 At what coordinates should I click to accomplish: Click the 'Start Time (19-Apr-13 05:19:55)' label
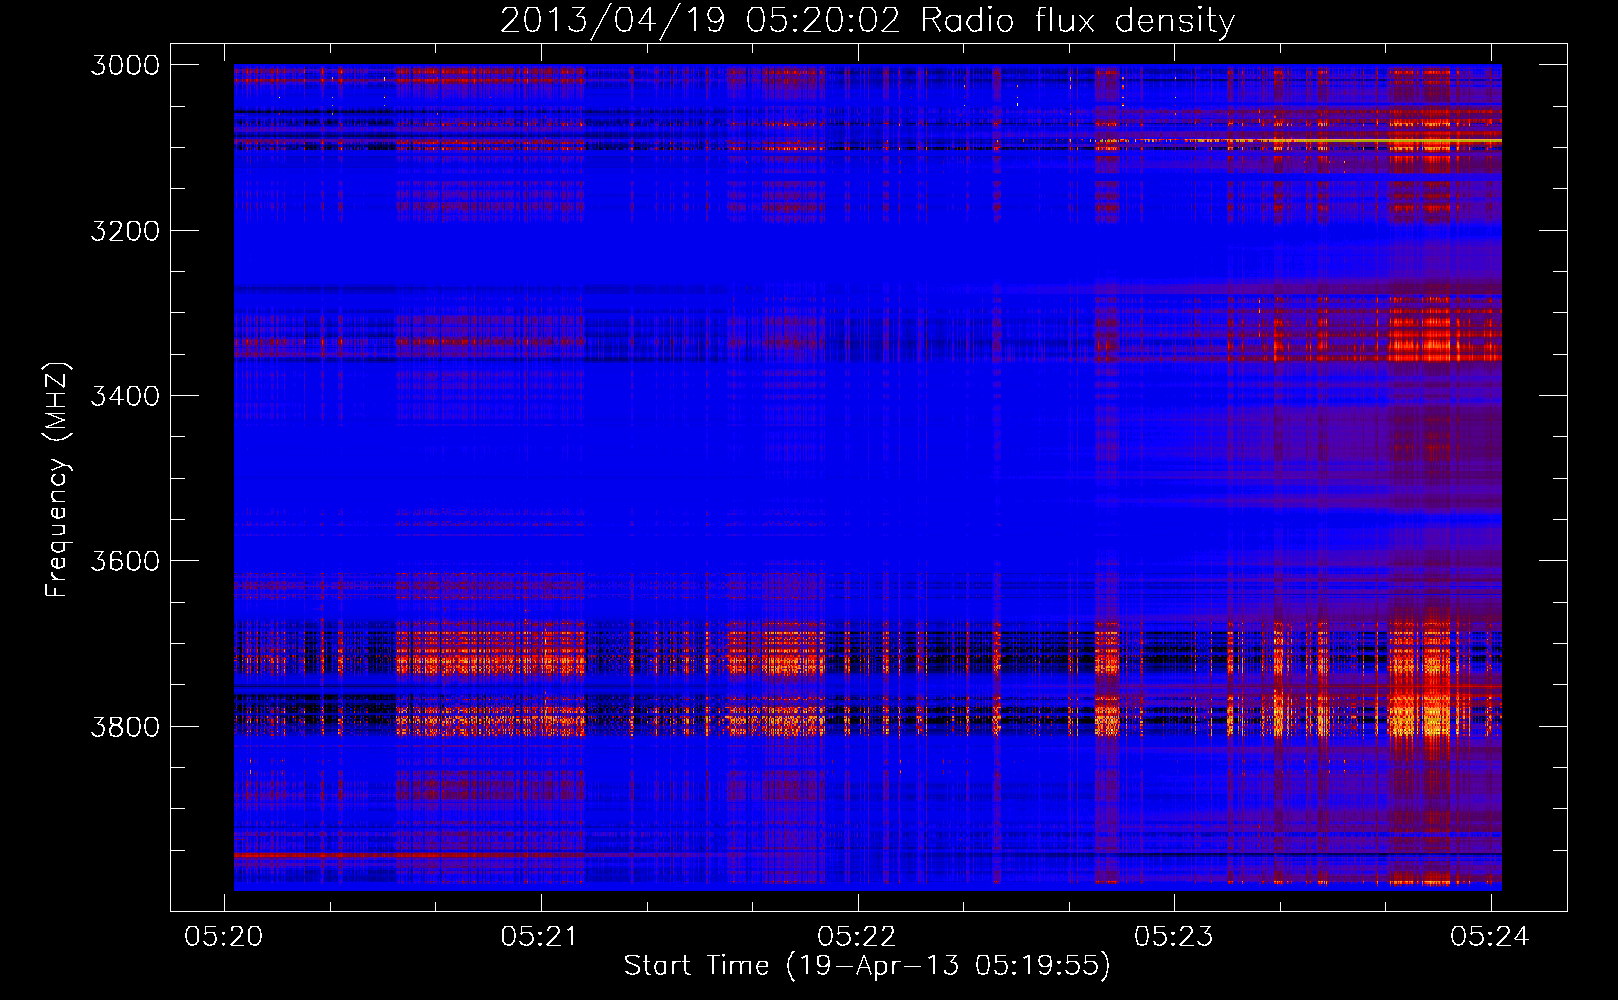coord(867,966)
